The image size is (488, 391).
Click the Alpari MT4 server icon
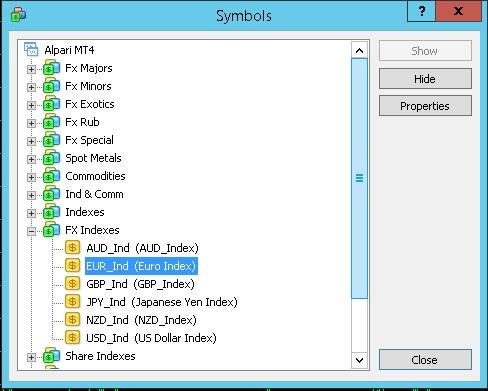click(31, 49)
